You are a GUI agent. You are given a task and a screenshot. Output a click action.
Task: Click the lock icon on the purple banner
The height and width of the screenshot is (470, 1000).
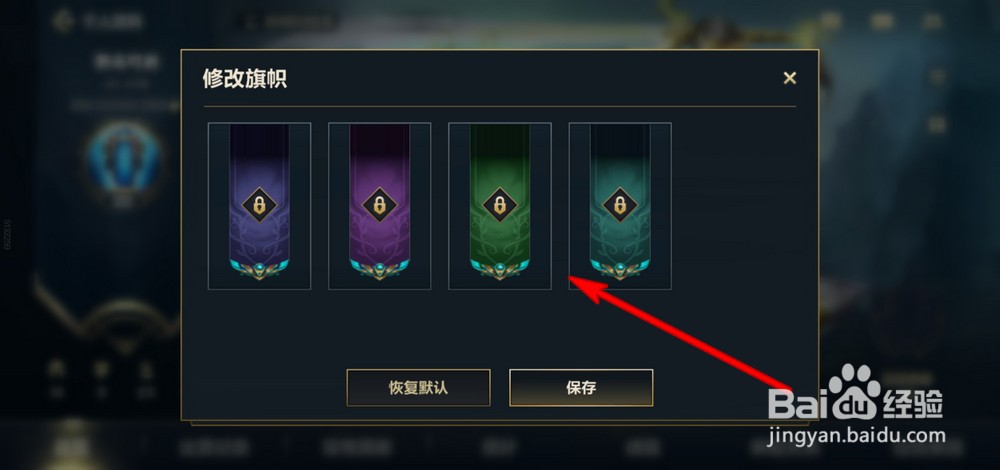pyautogui.click(x=379, y=205)
